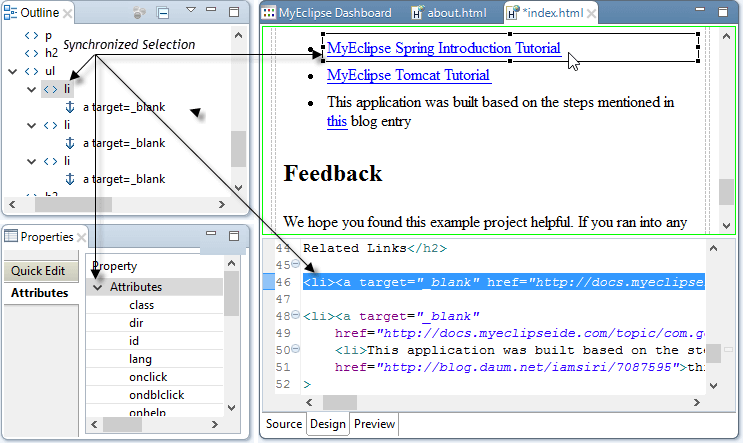The image size is (743, 443).
Task: Click the Outline horizontal scrollbar thumb
Action: click(x=73, y=205)
